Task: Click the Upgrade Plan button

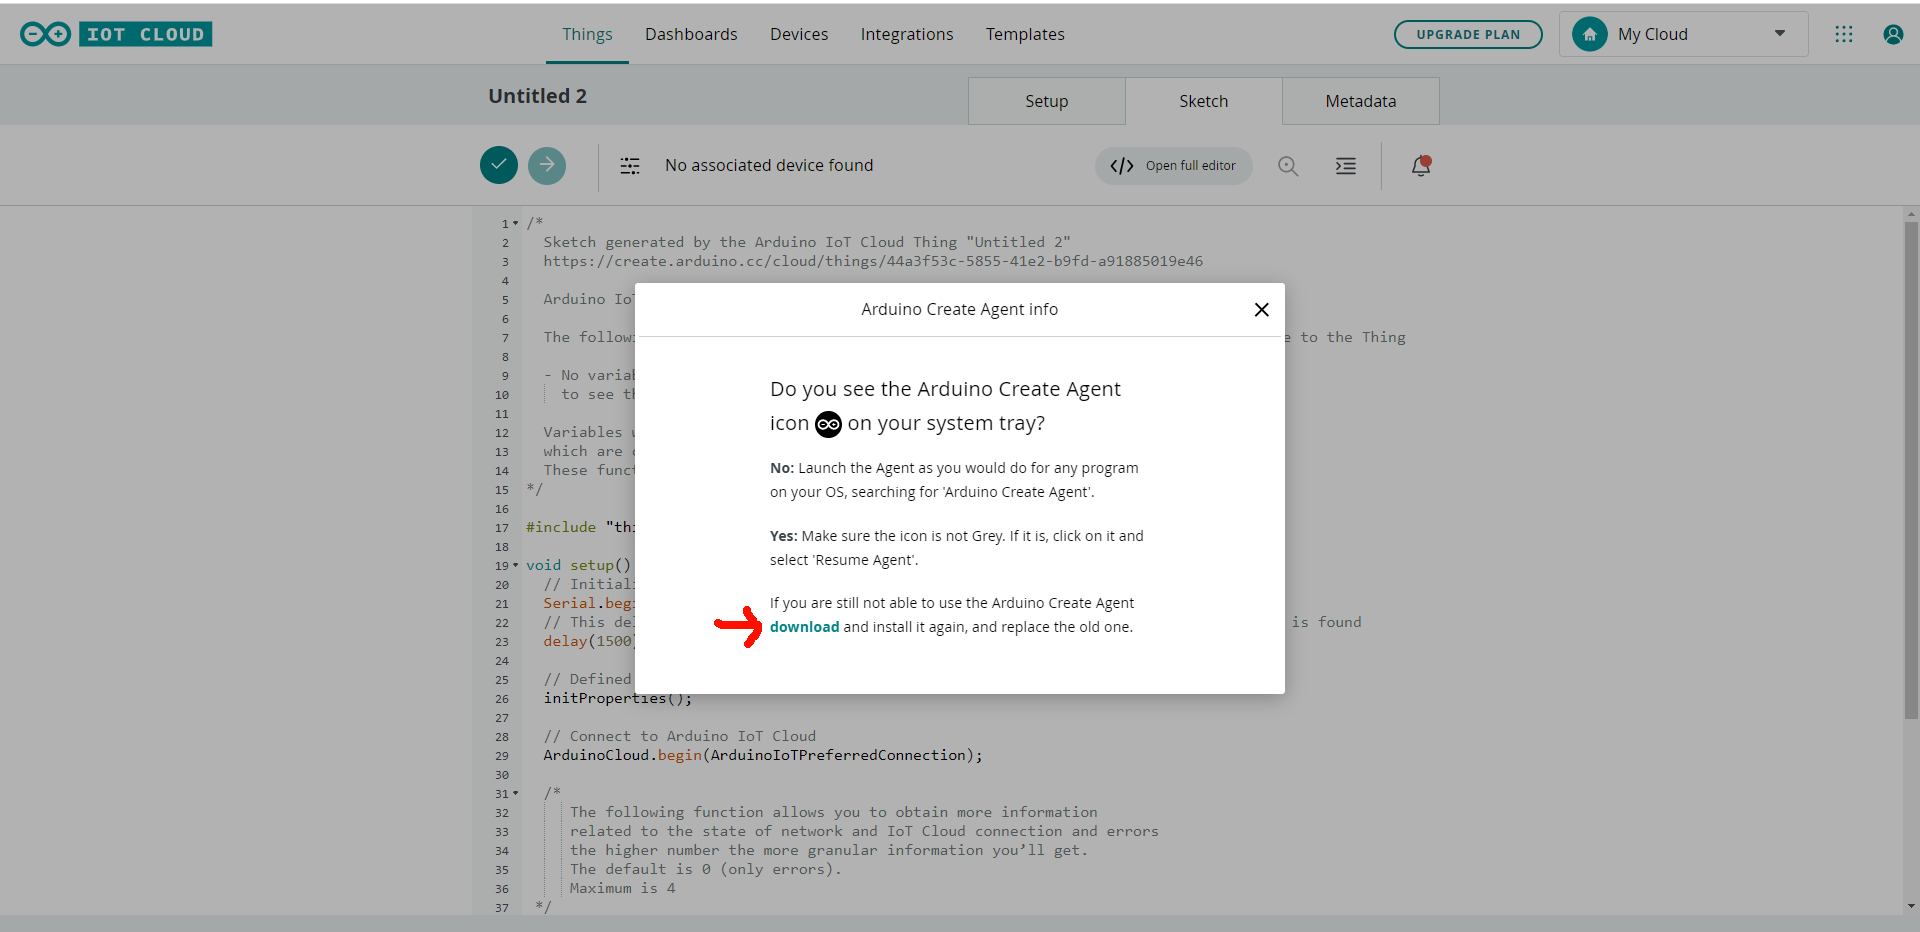Action: click(1468, 34)
